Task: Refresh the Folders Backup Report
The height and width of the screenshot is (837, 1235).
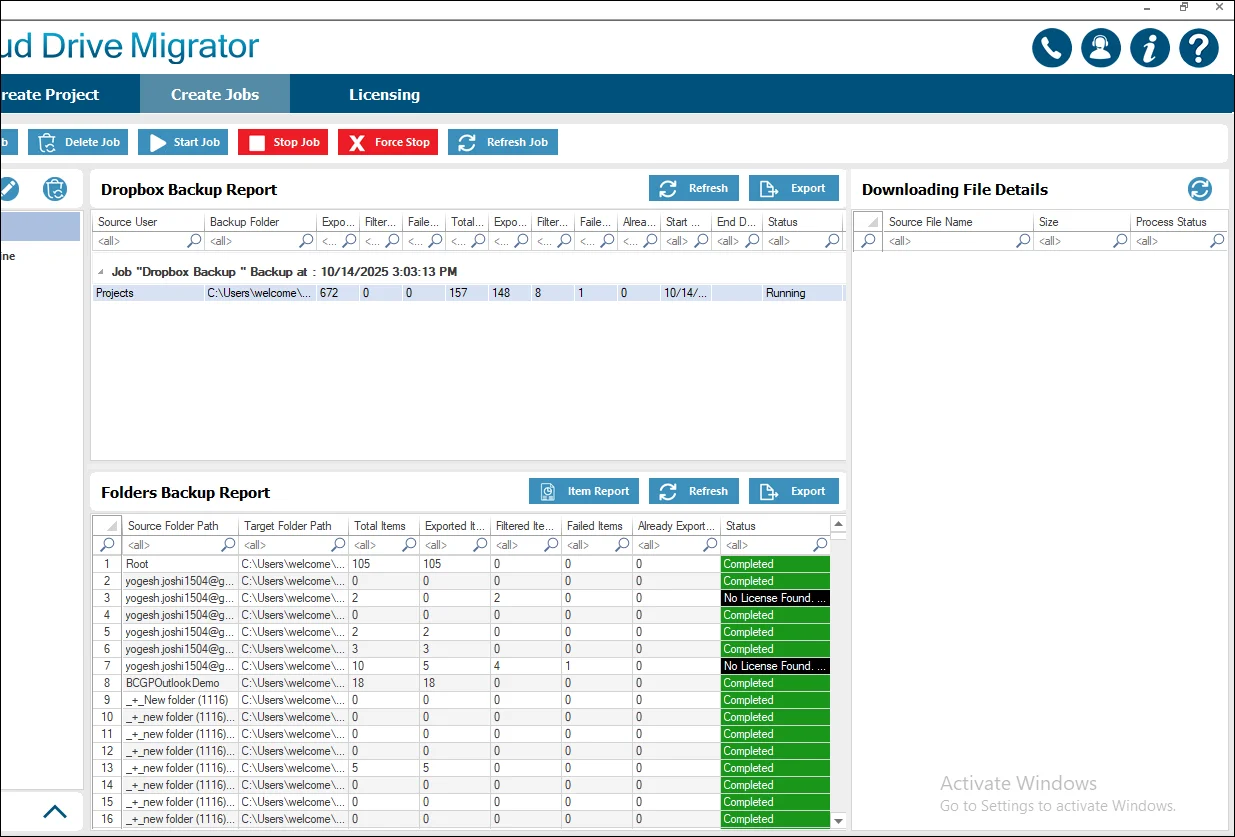Action: pos(694,491)
